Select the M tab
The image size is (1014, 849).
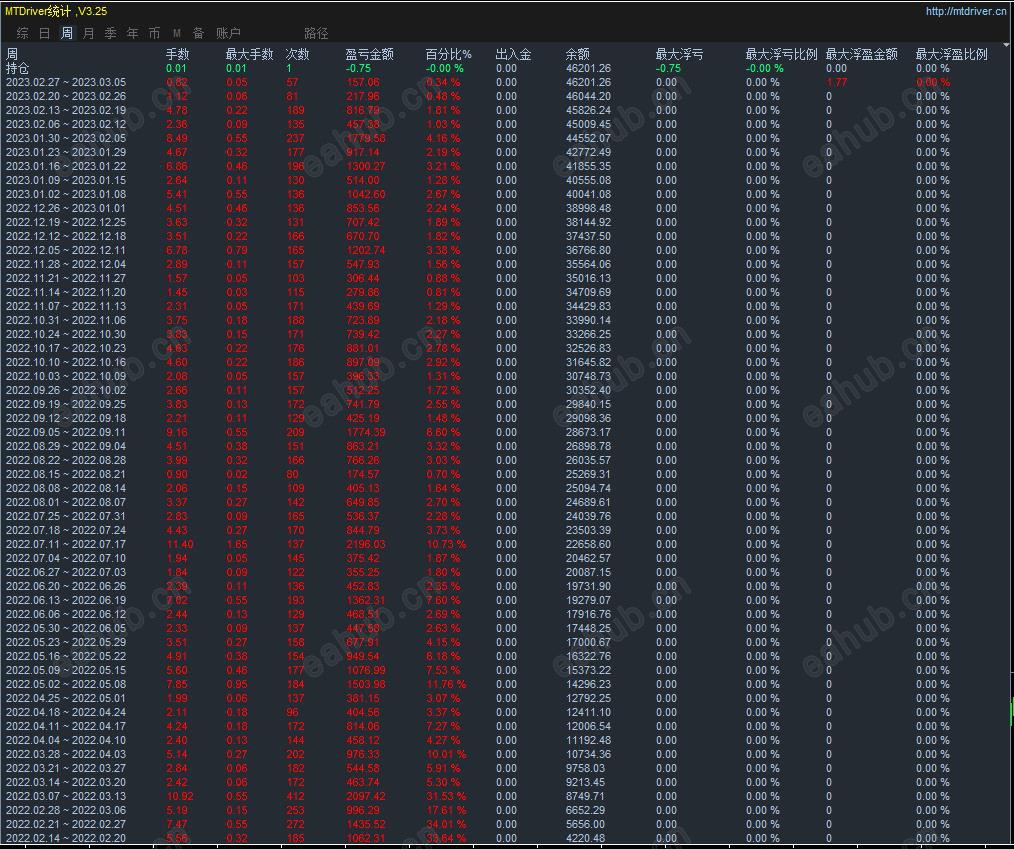coord(177,33)
